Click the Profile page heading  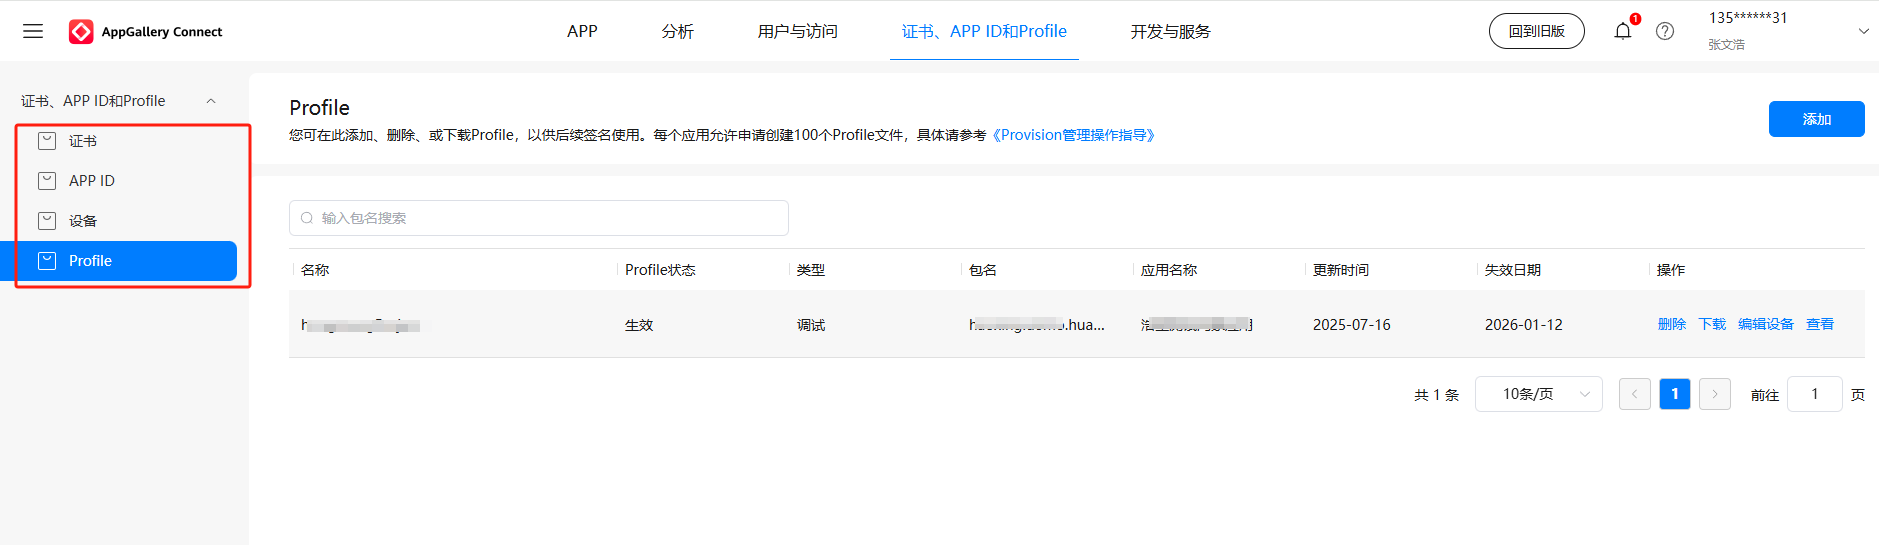pyautogui.click(x=320, y=108)
